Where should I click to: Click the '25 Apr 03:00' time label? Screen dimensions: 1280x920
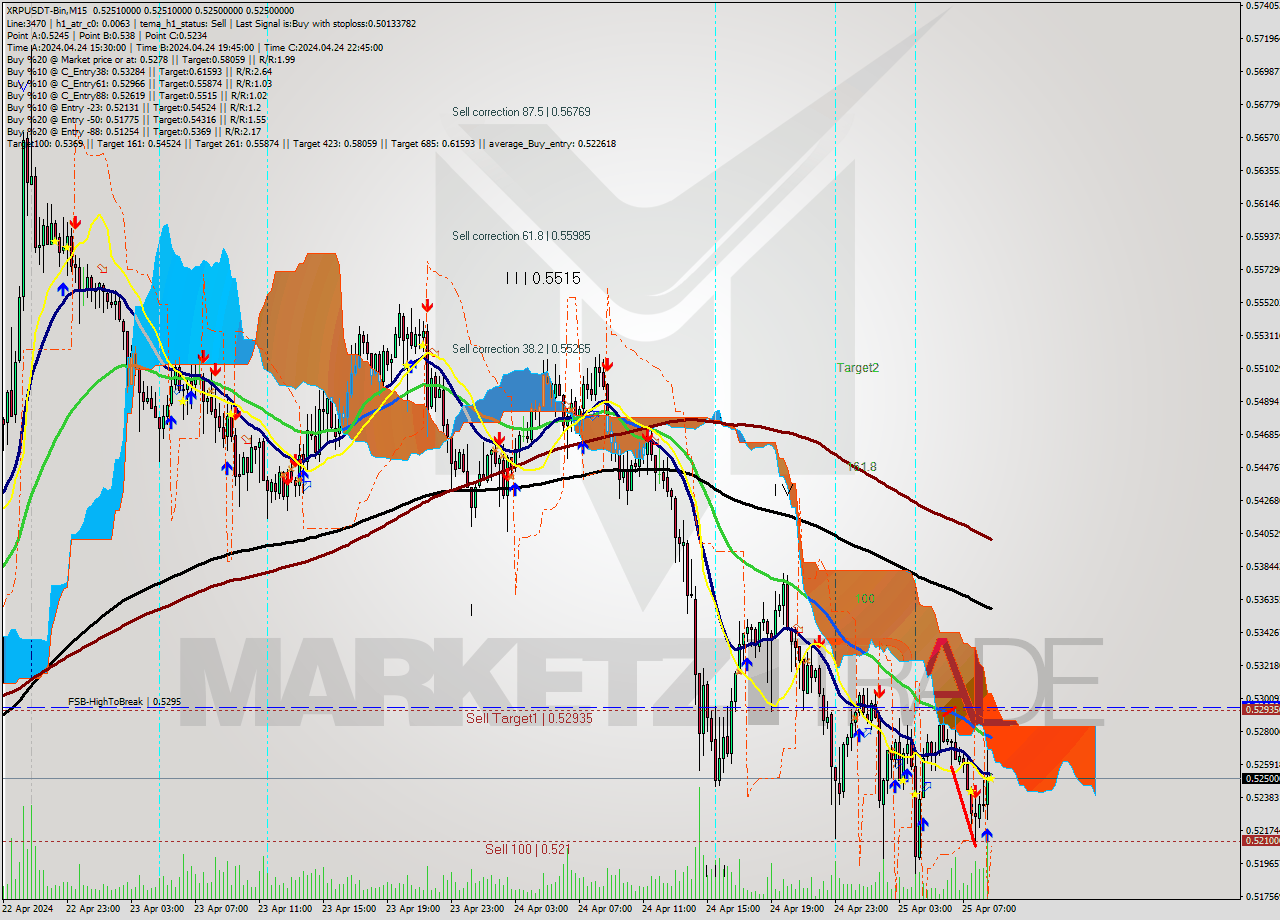click(x=926, y=910)
